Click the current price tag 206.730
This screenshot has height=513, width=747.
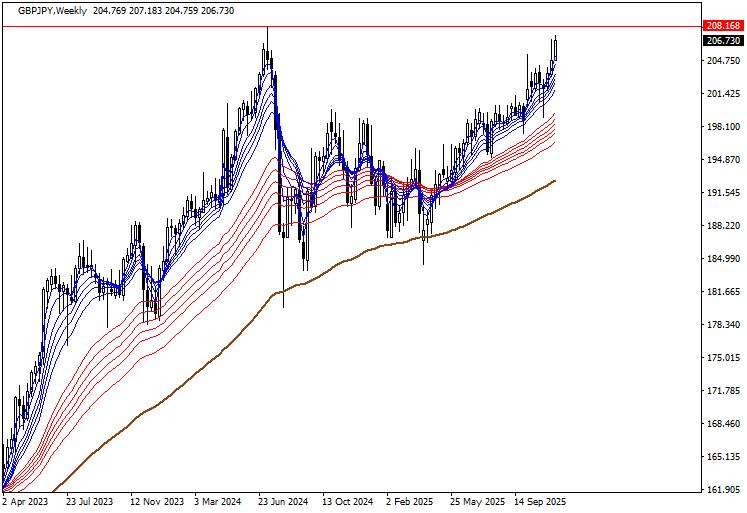click(722, 41)
